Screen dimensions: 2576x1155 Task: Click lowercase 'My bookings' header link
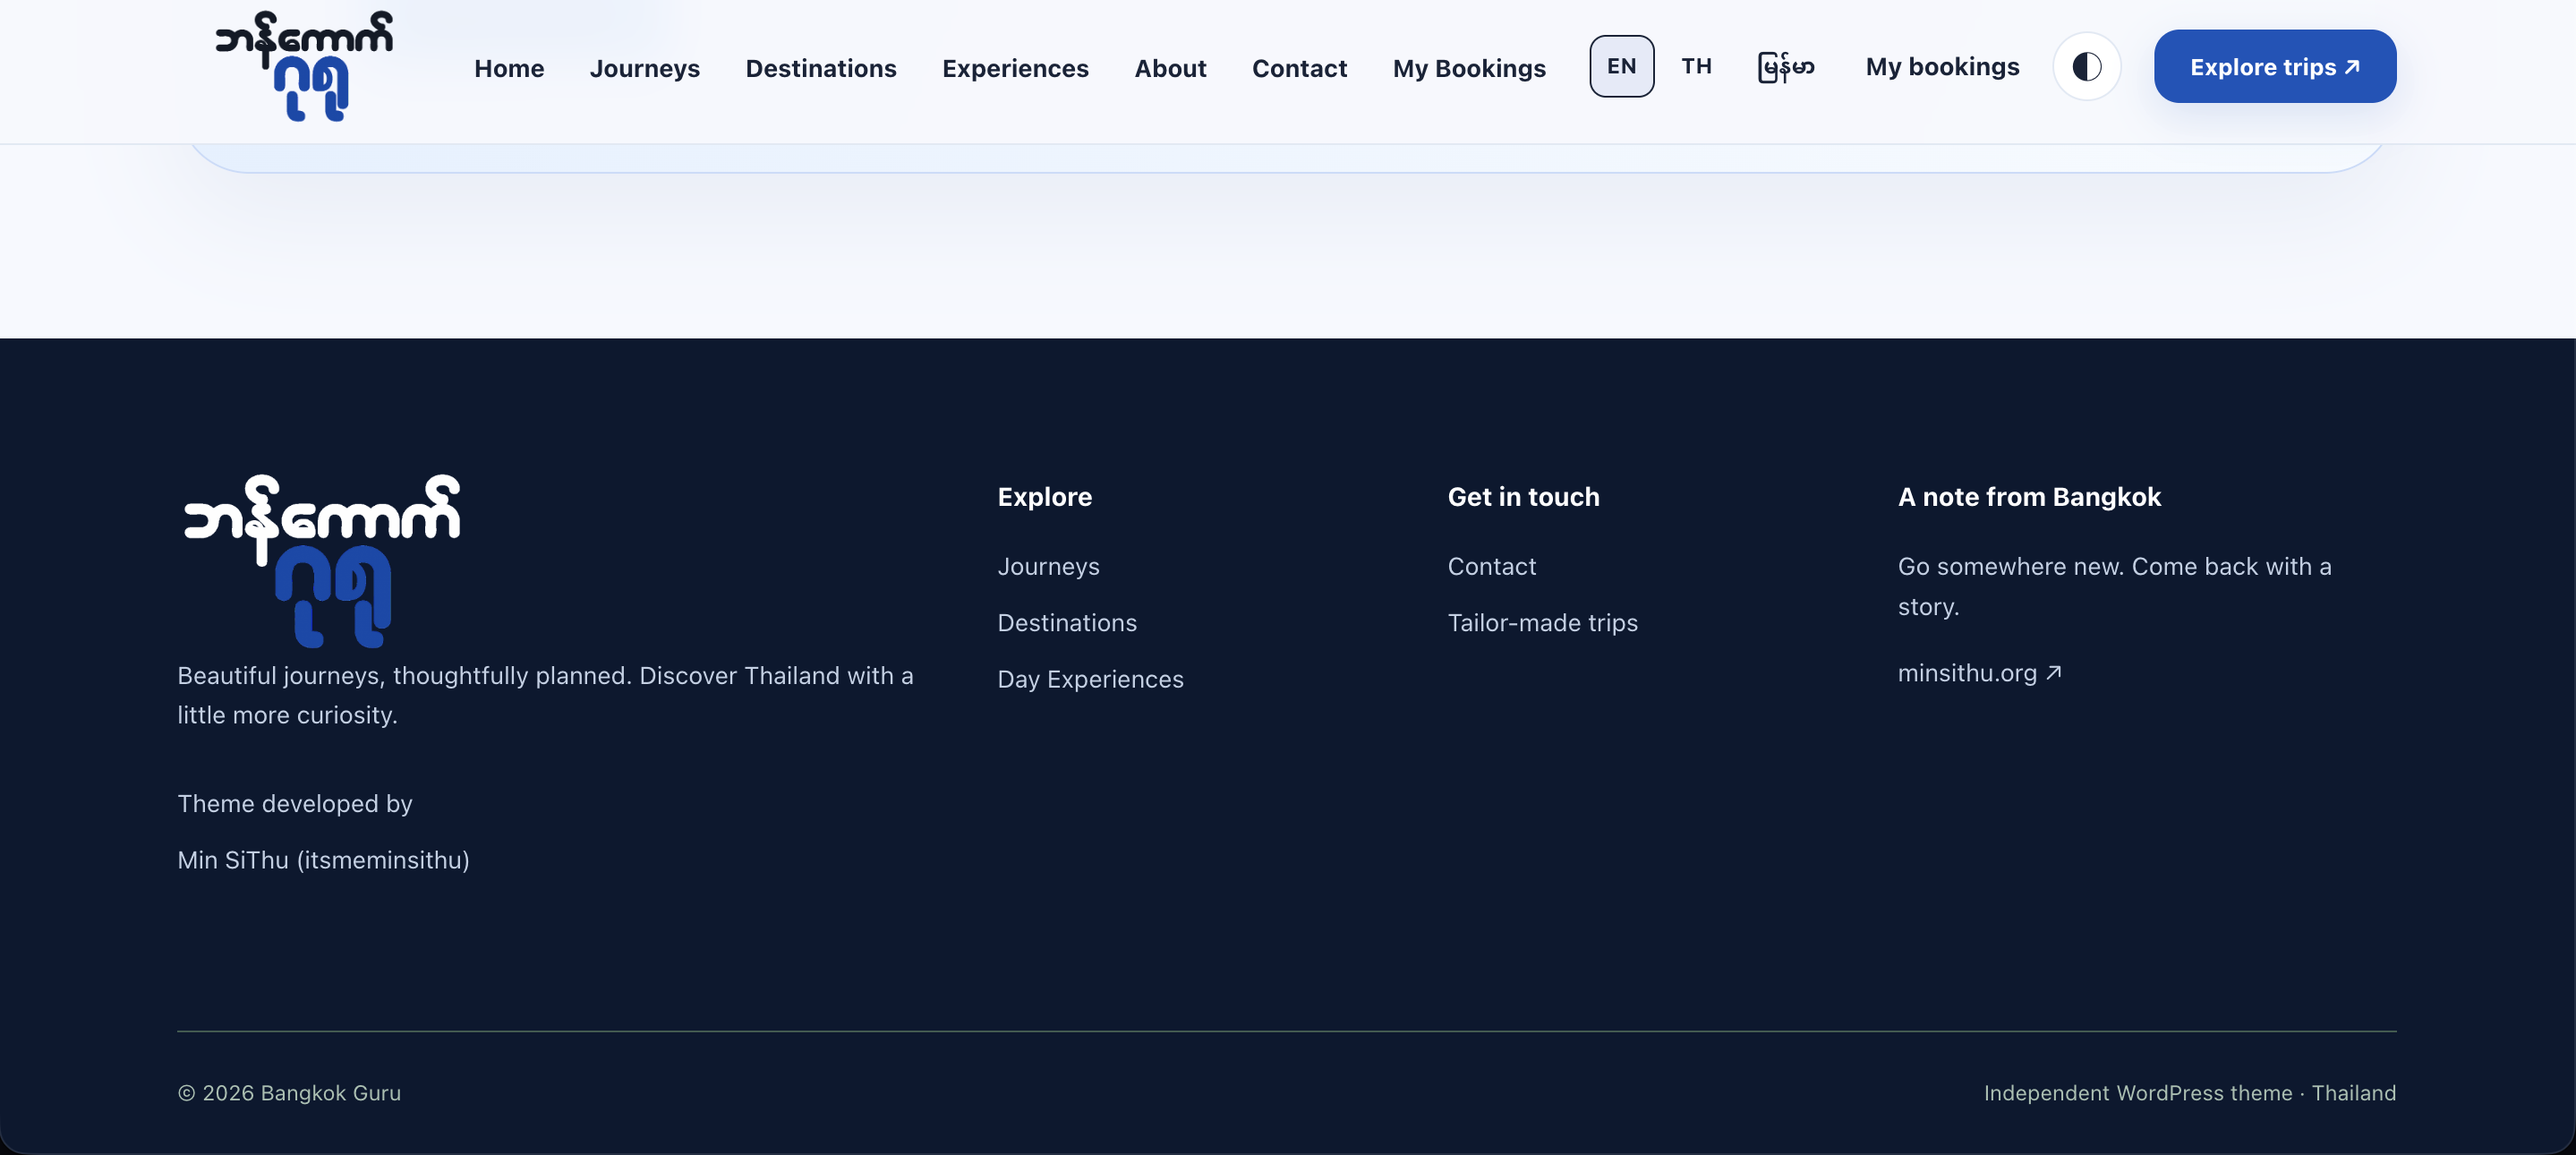1942,67
